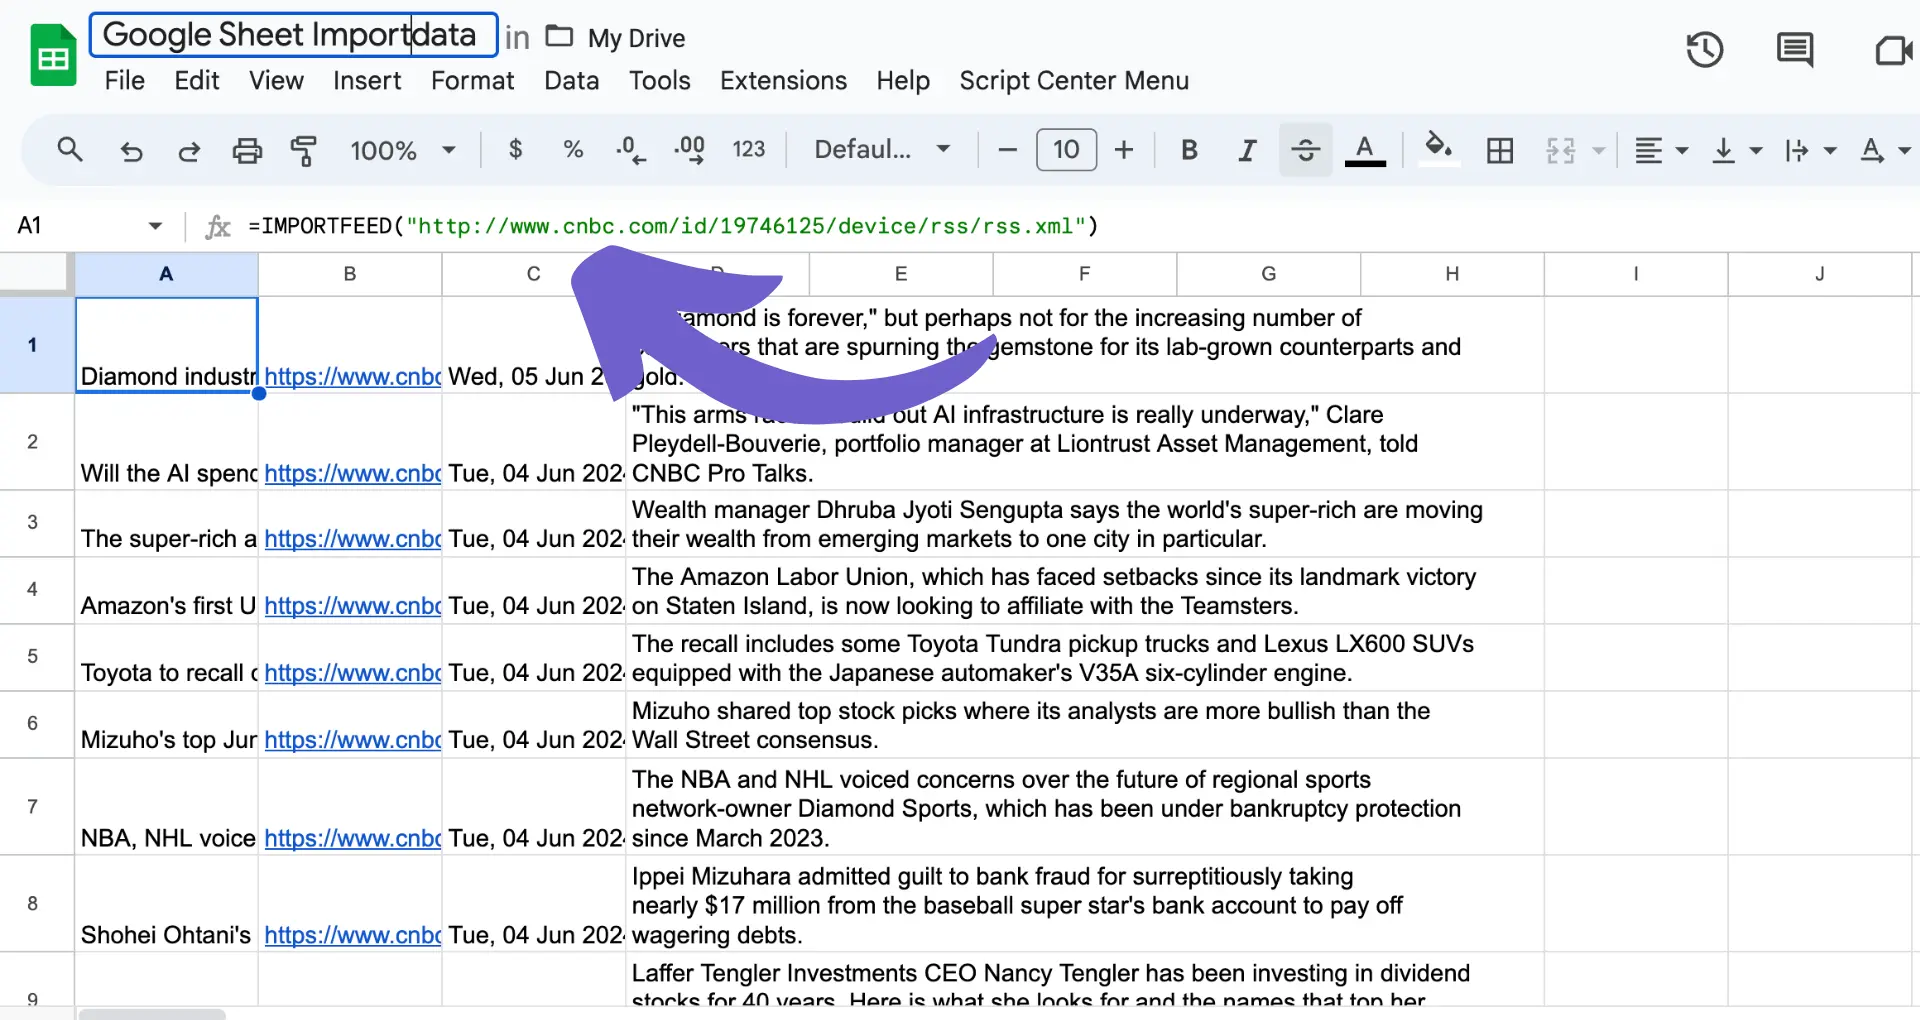Select cell 'NBA, NHL voice'
The height and width of the screenshot is (1020, 1920).
167,806
